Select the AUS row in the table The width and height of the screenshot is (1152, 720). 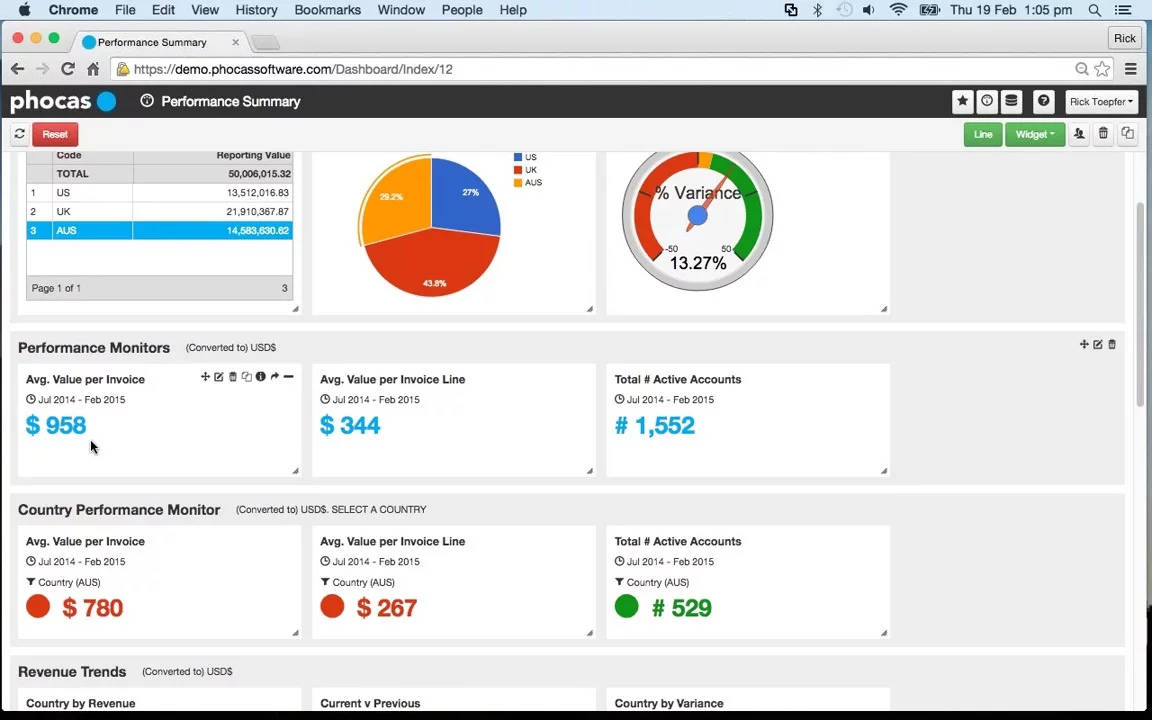(160, 231)
